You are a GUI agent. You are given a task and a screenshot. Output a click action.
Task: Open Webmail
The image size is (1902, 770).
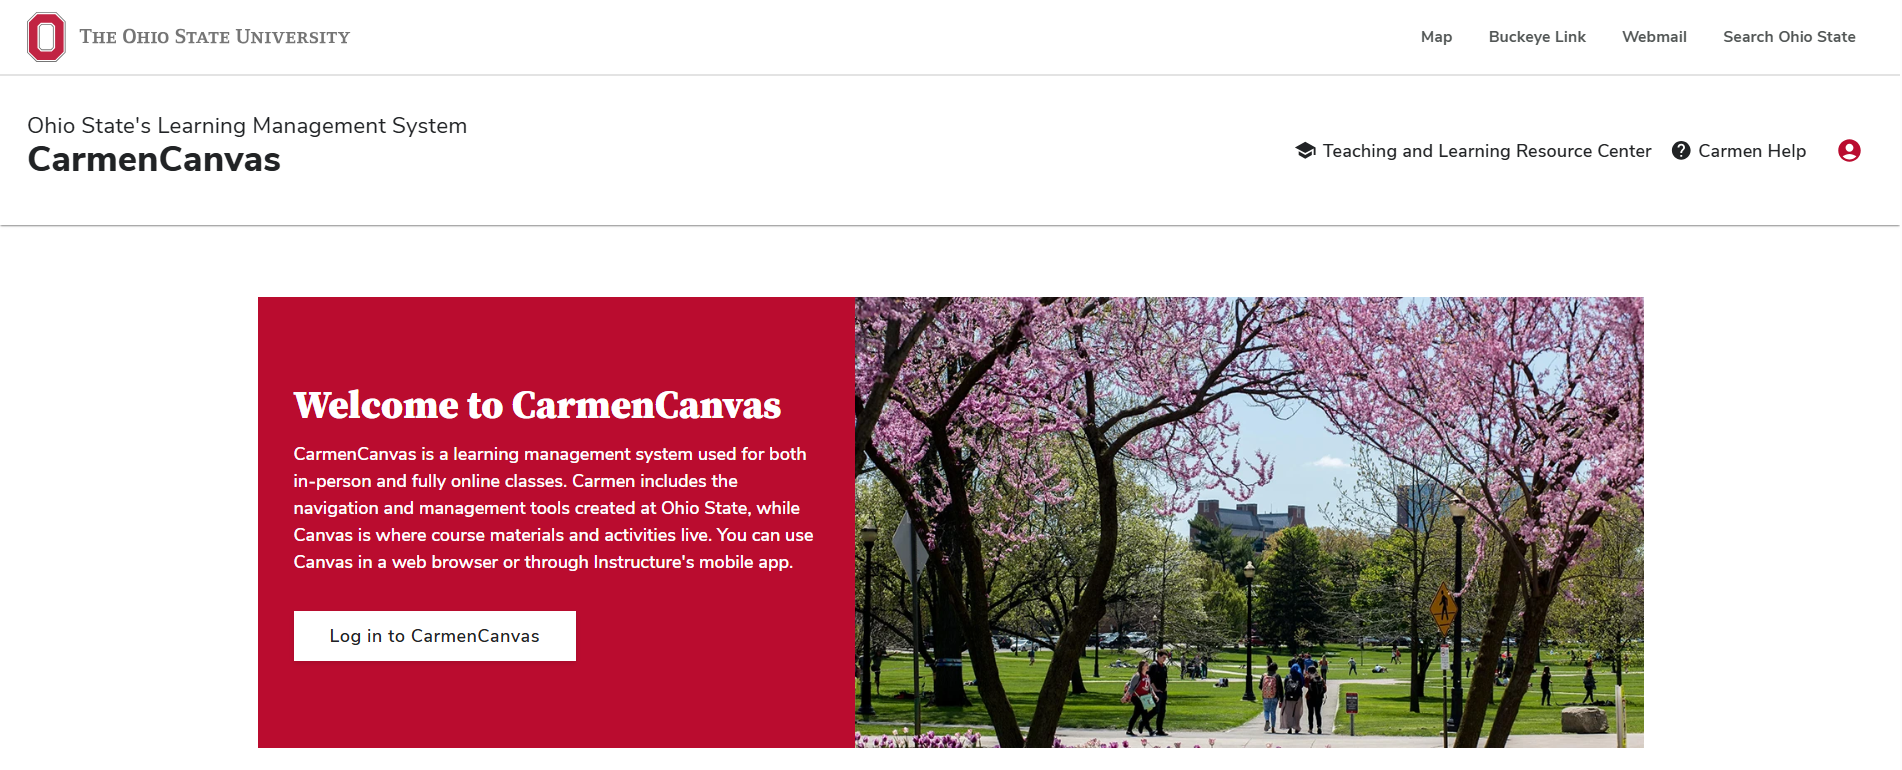click(x=1654, y=37)
